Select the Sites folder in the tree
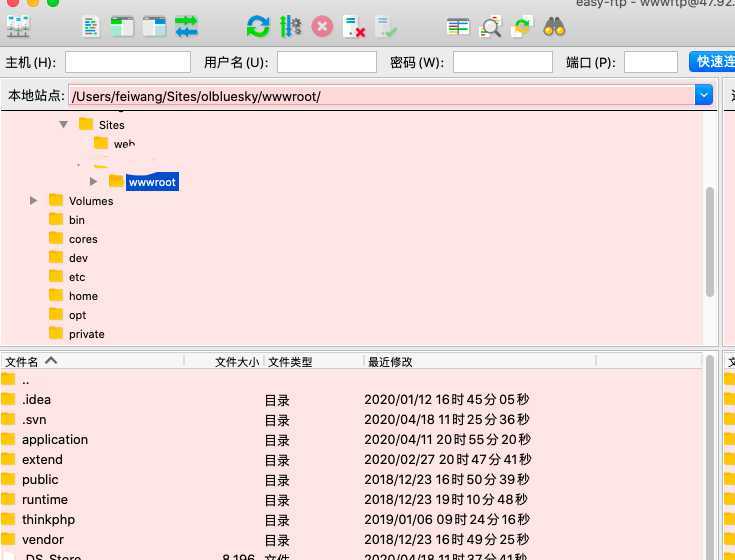 click(x=112, y=125)
